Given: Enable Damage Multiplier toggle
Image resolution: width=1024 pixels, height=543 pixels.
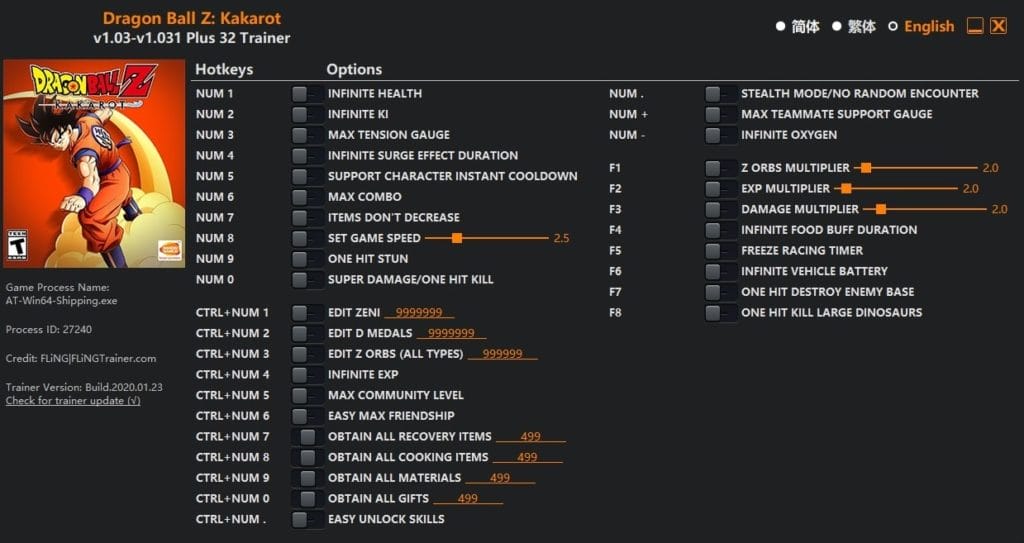Looking at the screenshot, I should [x=720, y=210].
